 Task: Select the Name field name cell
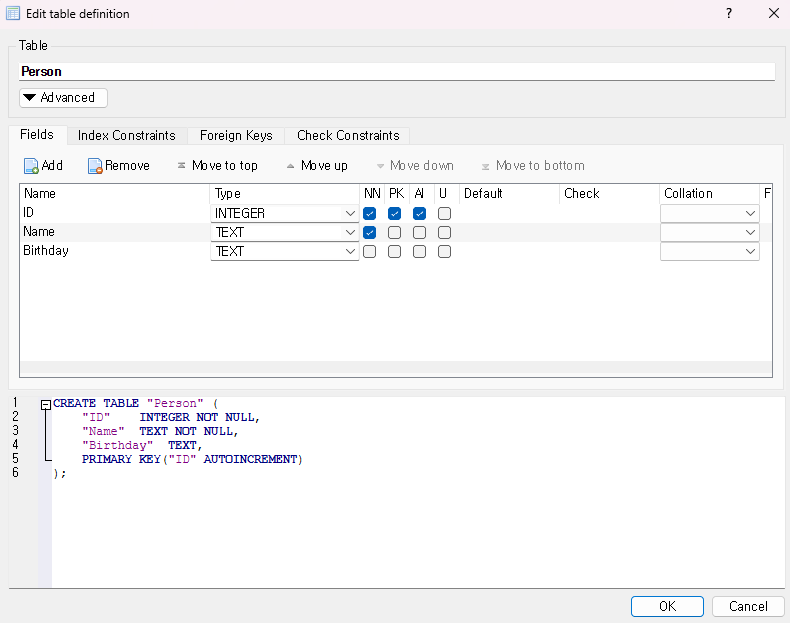click(115, 232)
